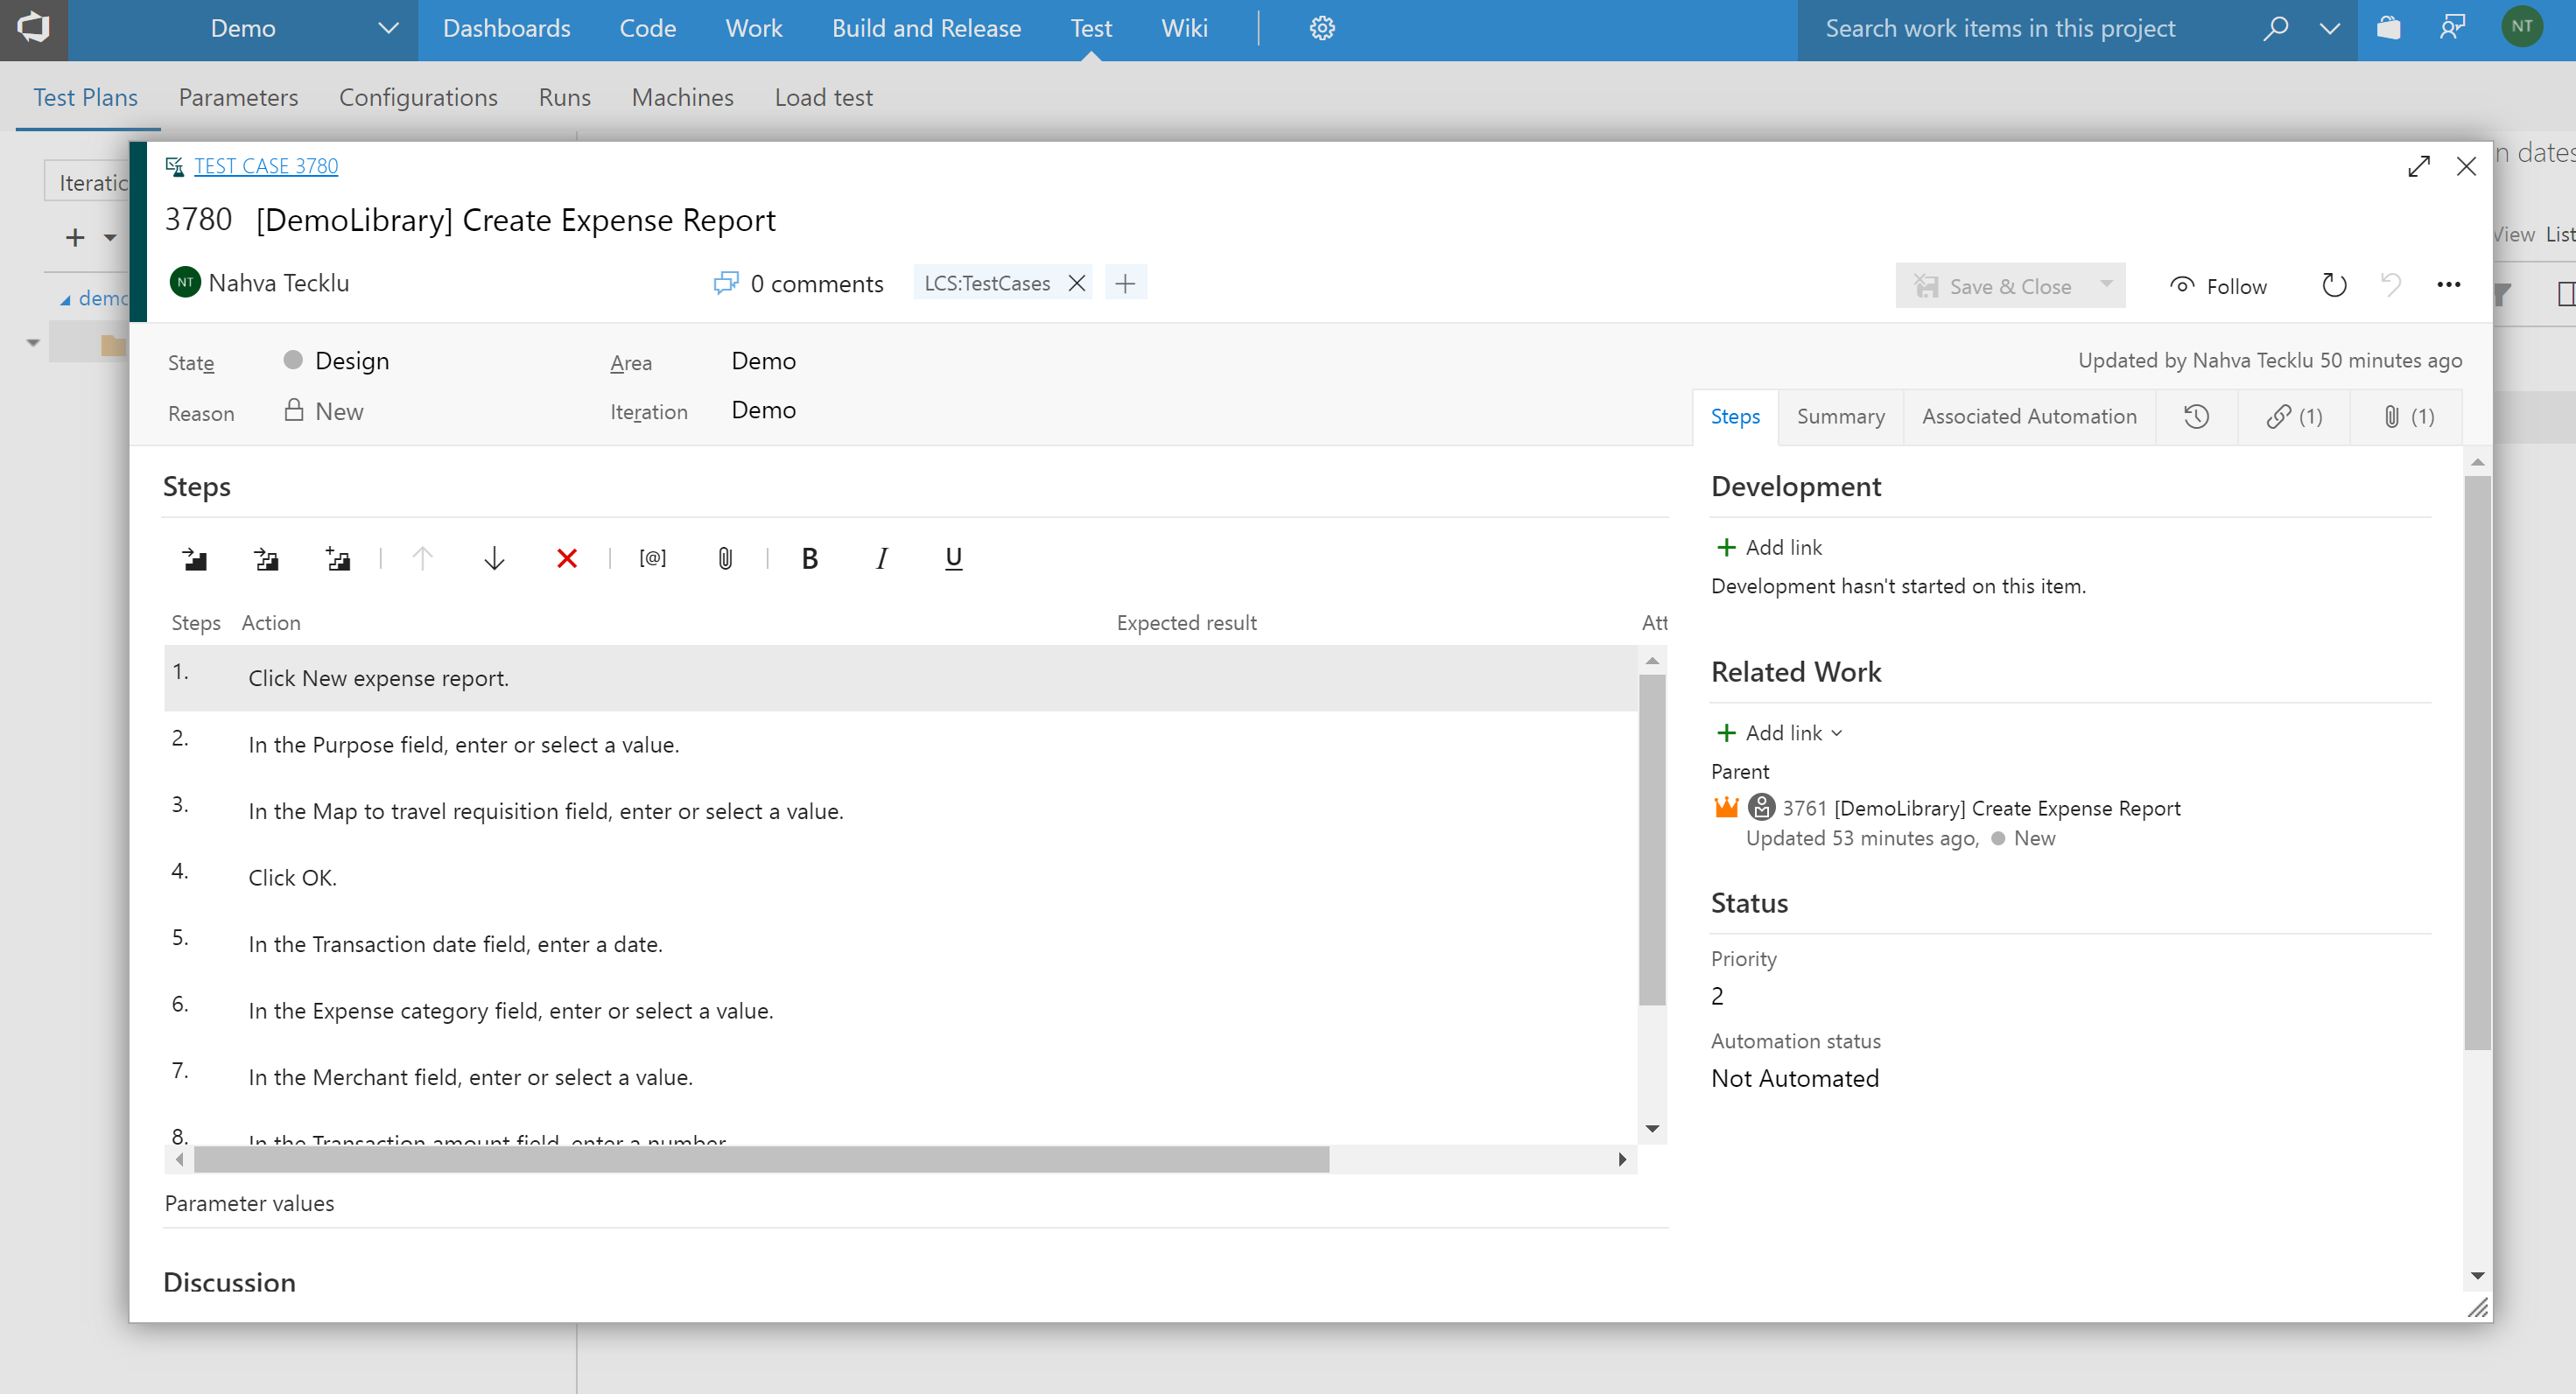This screenshot has width=2576, height=1394.
Task: Toggle italic formatting in the steps toolbar
Action: coord(881,558)
